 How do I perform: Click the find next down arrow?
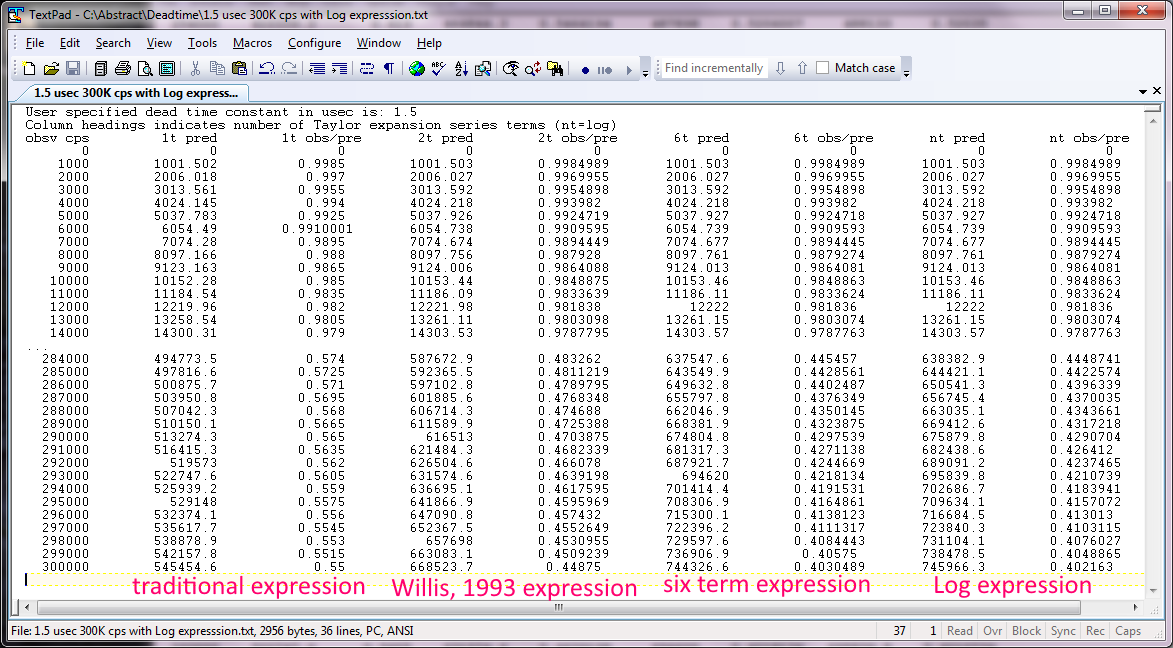click(780, 68)
